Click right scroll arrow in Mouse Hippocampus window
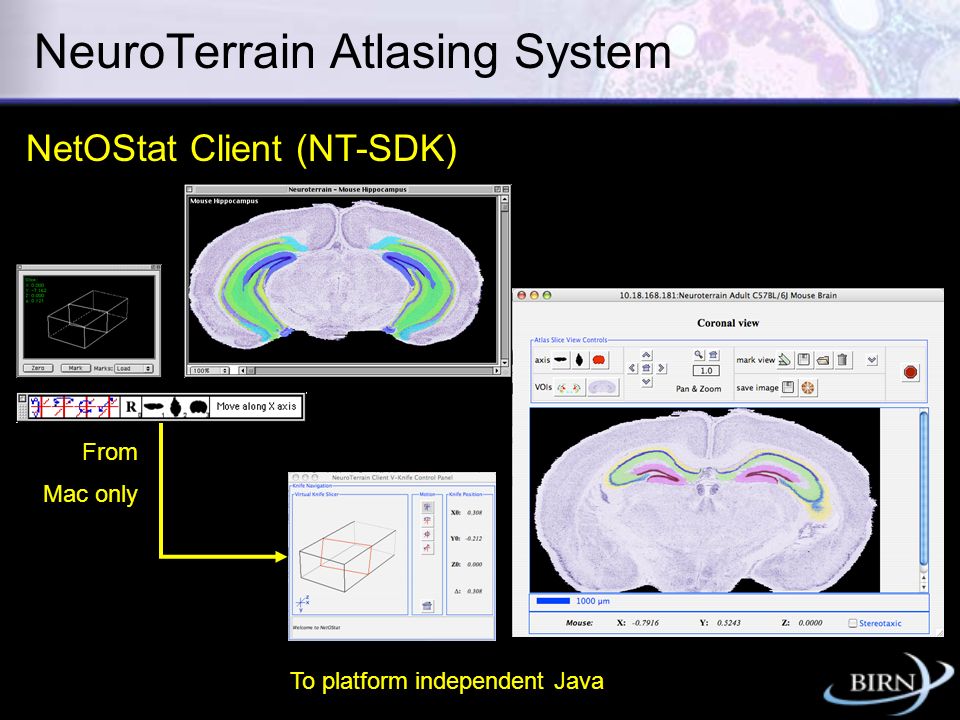The image size is (960, 720). point(497,370)
